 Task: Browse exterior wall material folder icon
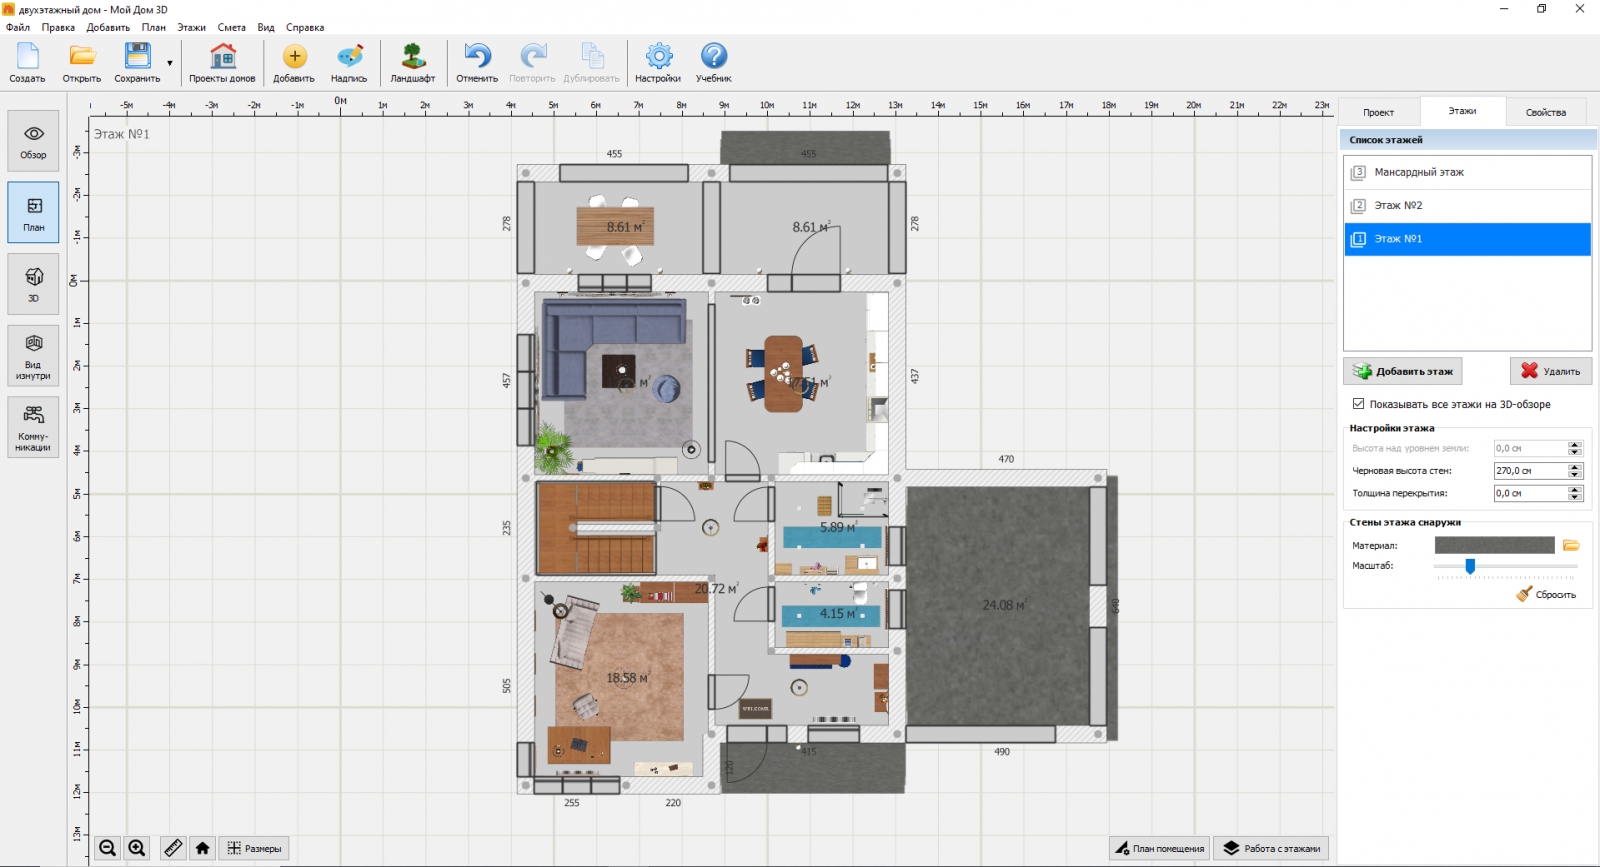1571,545
